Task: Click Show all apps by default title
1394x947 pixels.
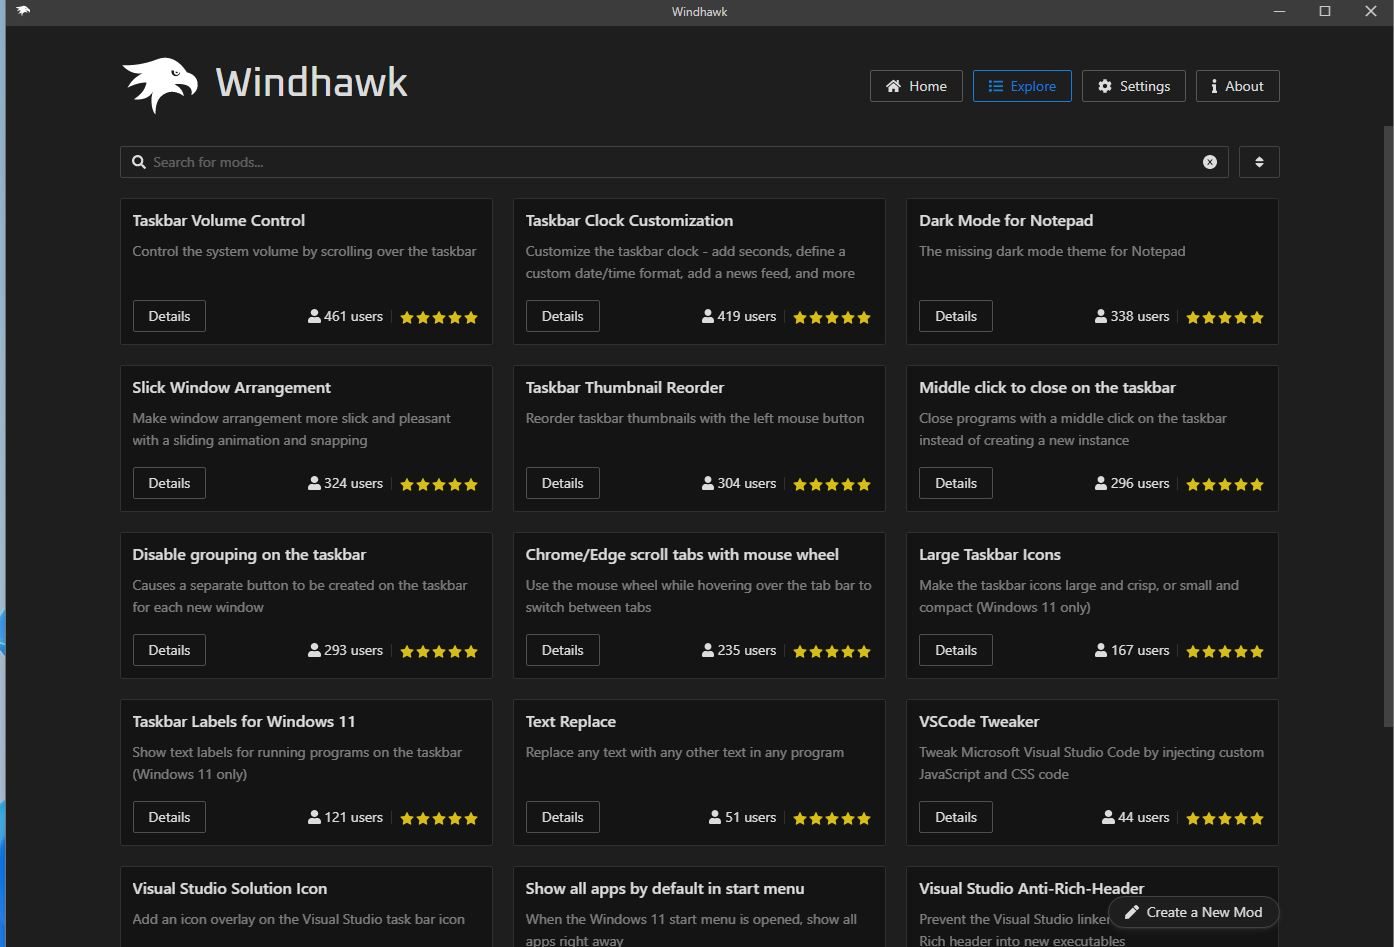Action: tap(665, 889)
